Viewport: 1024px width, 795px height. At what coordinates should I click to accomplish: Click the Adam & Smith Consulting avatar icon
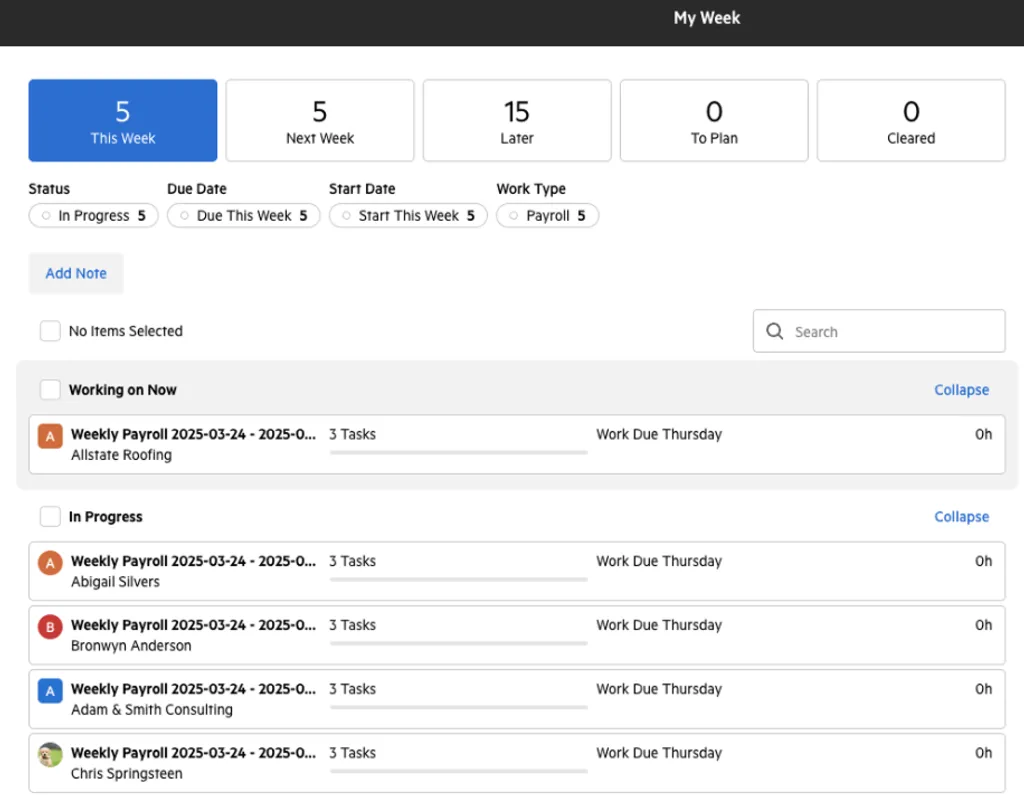coord(50,691)
